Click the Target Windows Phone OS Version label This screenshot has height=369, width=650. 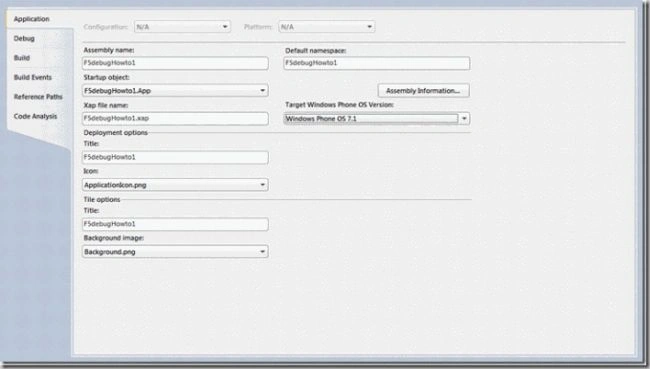click(340, 105)
